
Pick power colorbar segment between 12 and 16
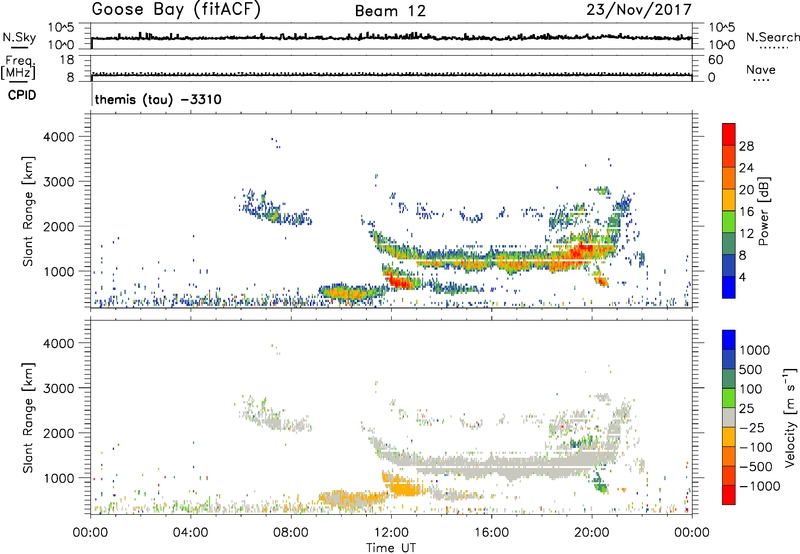pyautogui.click(x=729, y=222)
